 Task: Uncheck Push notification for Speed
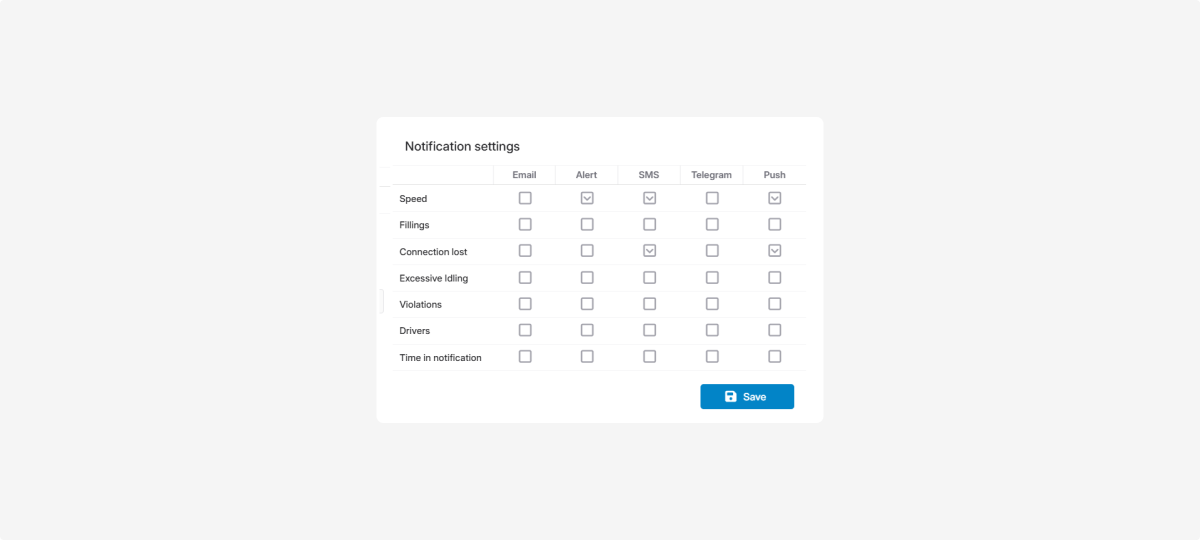click(774, 198)
